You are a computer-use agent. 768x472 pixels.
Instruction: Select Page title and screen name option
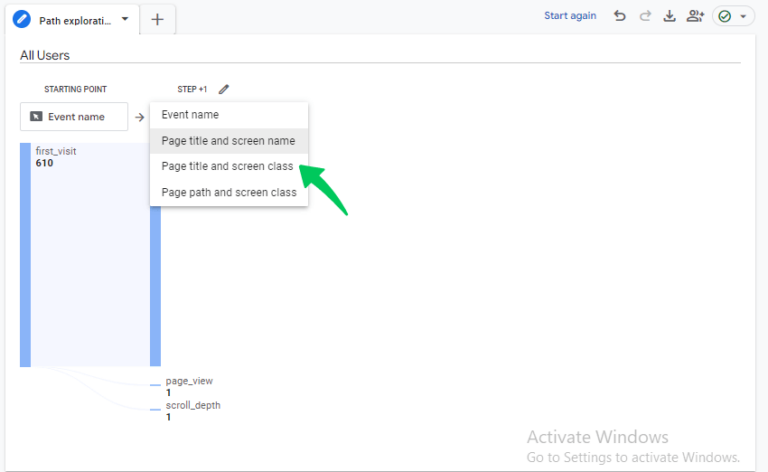[x=228, y=141]
